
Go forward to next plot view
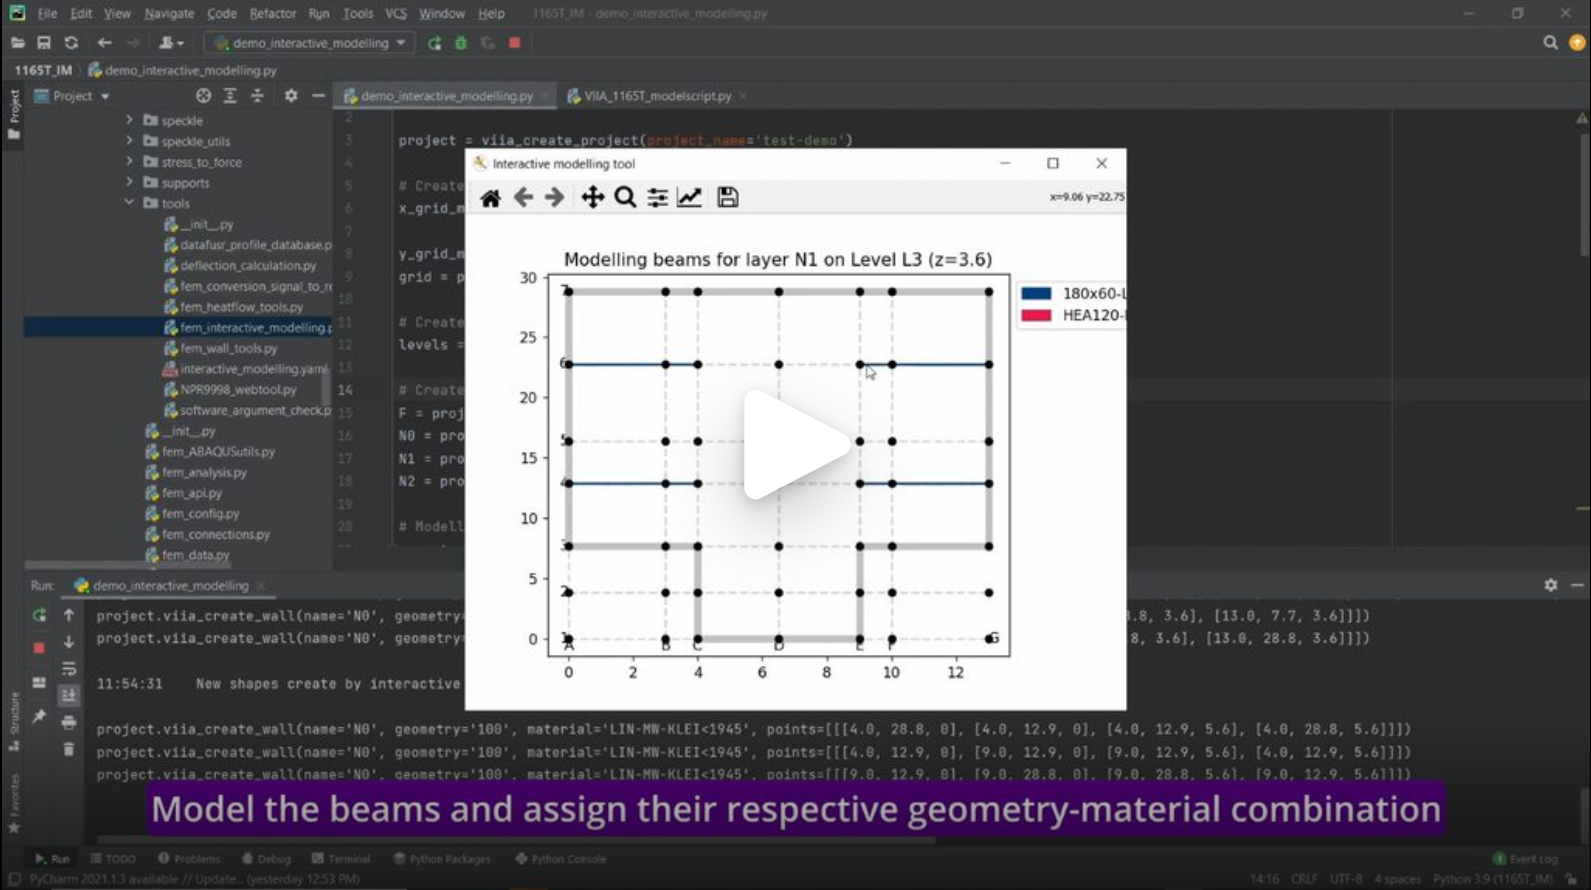[x=554, y=198]
